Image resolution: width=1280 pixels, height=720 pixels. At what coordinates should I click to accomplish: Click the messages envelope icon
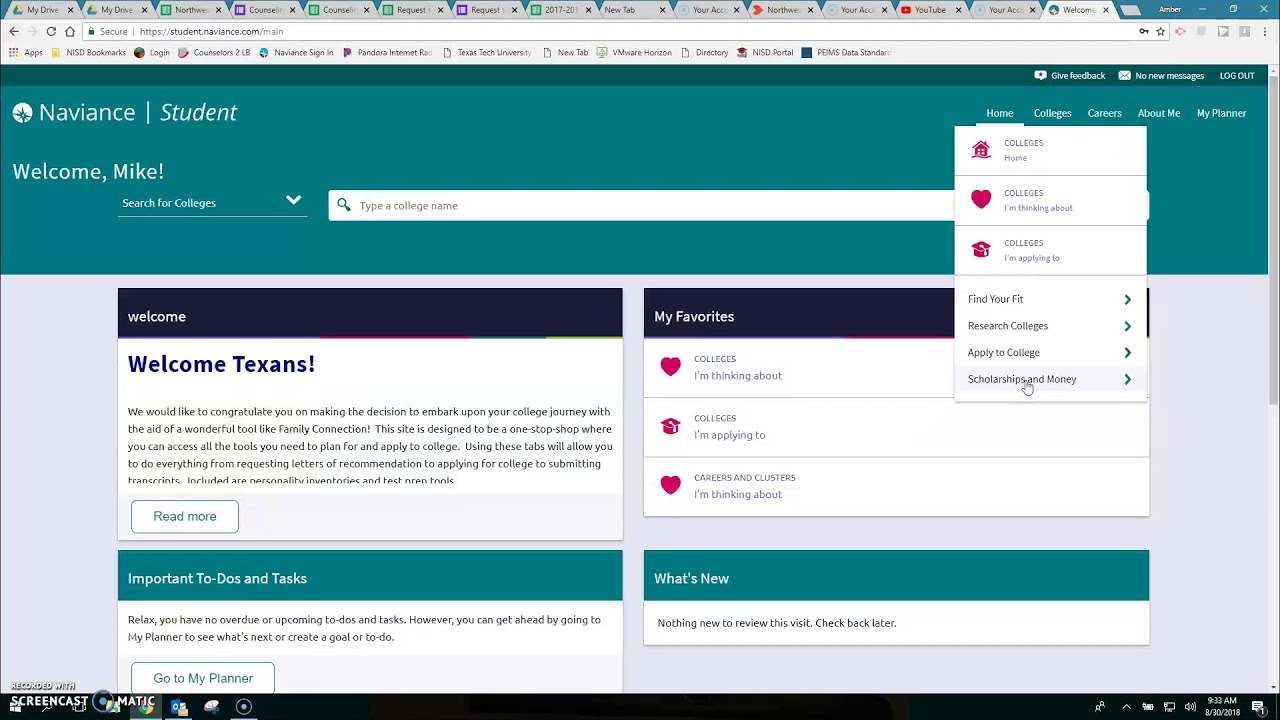point(1124,76)
